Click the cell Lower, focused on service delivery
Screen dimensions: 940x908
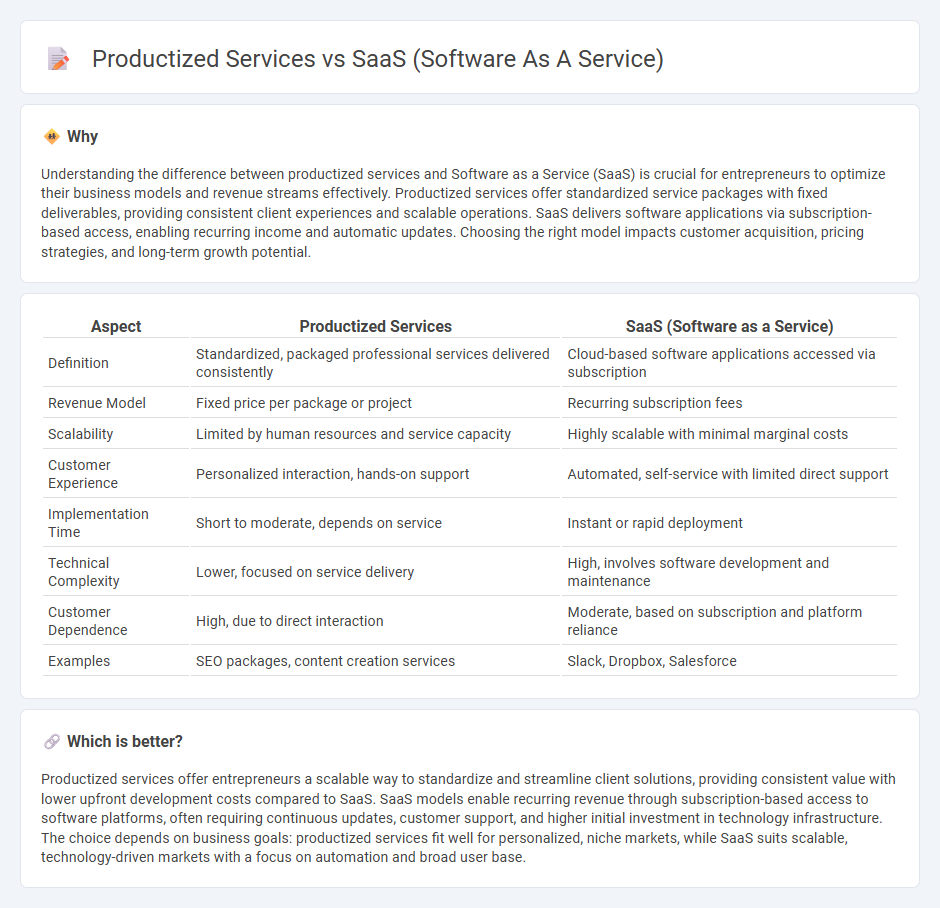coord(305,572)
